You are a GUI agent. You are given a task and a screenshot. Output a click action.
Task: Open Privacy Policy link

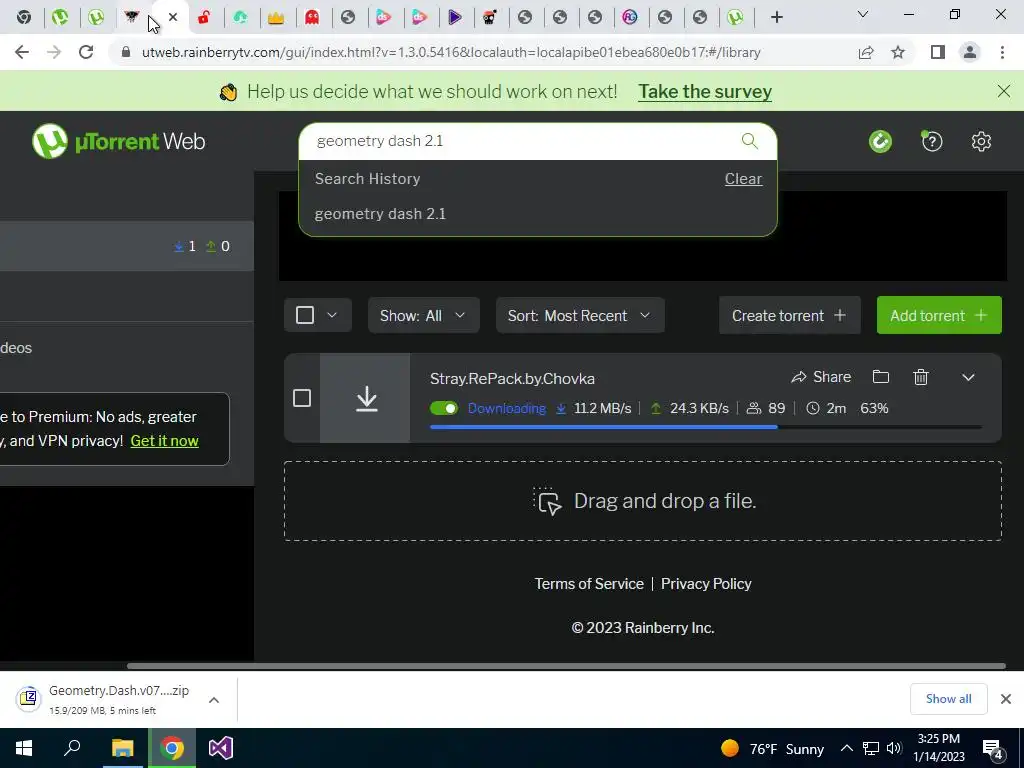tap(706, 583)
